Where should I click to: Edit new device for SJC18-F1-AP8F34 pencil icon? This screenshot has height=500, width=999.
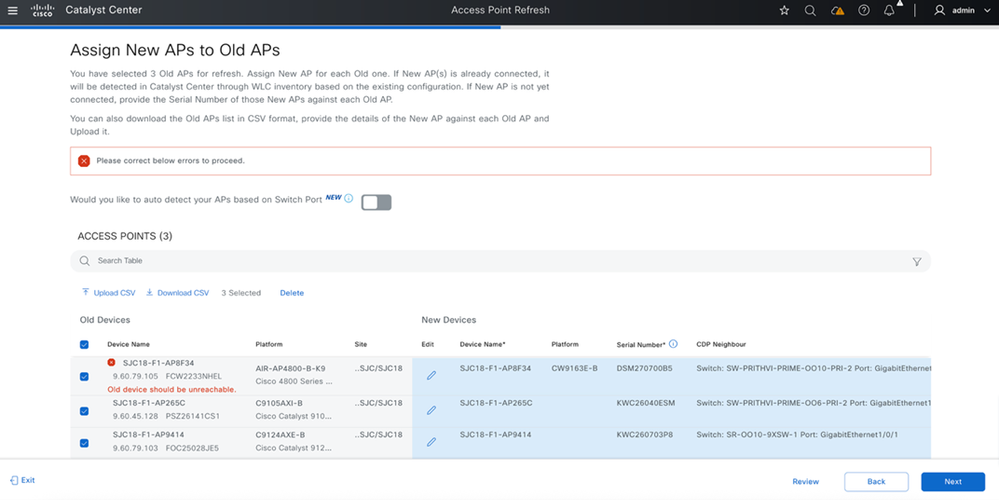tap(431, 376)
